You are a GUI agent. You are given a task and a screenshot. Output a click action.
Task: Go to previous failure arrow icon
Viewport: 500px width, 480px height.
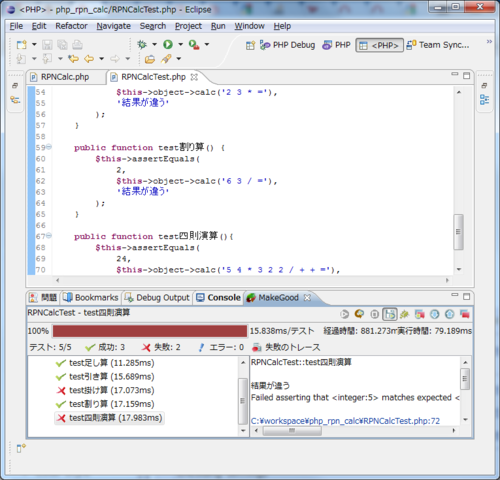pos(449,314)
